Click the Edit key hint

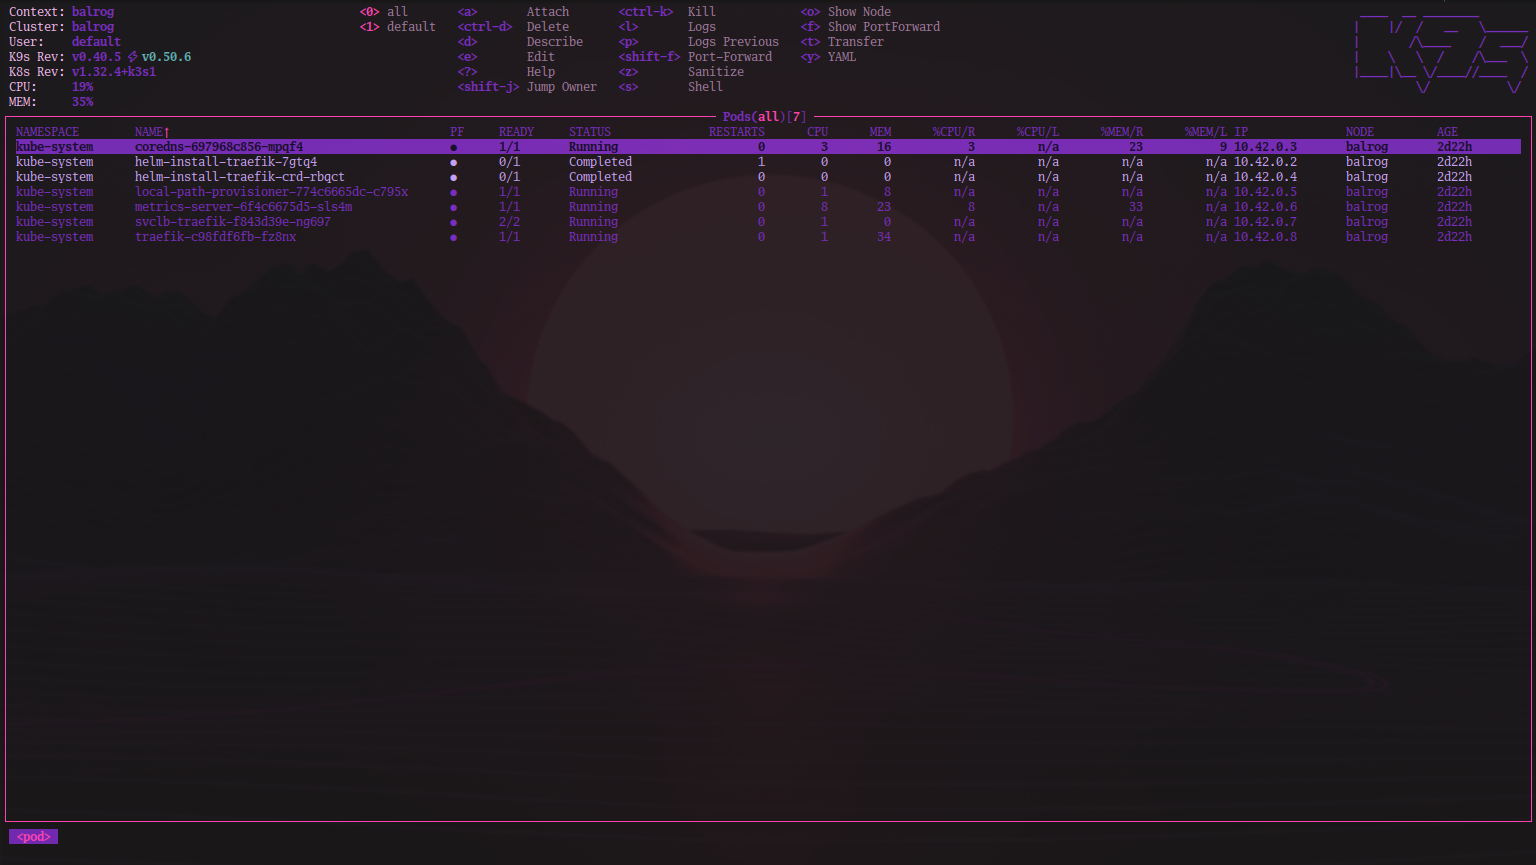(x=506, y=57)
